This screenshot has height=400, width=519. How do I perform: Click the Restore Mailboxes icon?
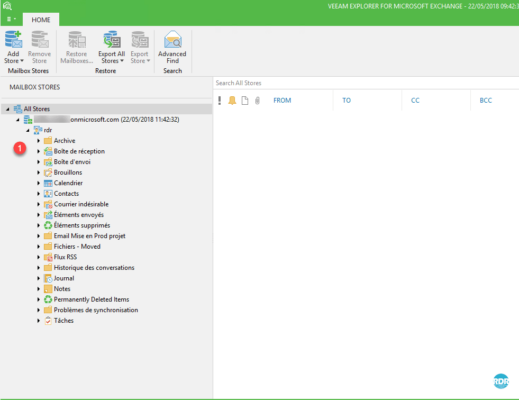point(77,40)
